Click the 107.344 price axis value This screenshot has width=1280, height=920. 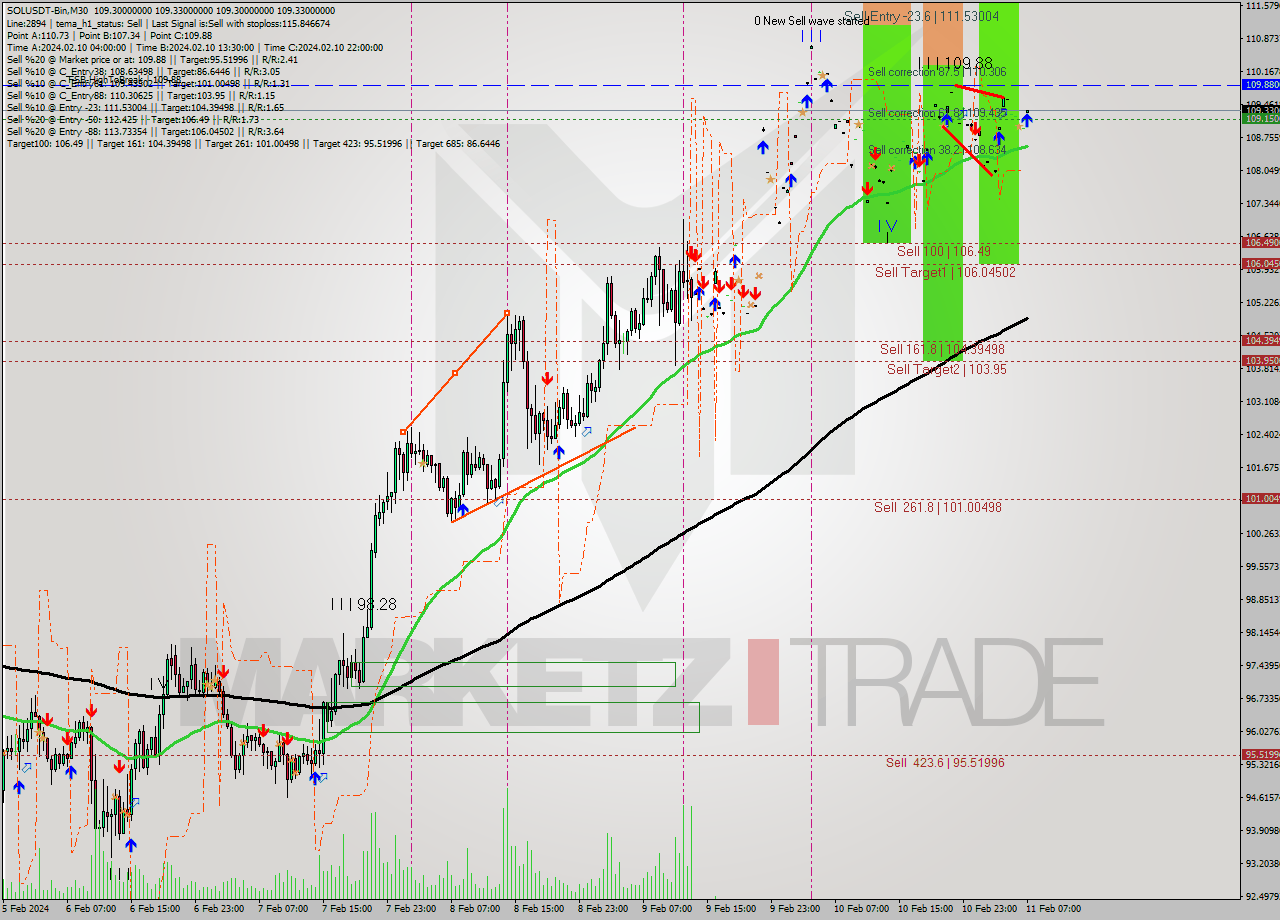point(1262,204)
